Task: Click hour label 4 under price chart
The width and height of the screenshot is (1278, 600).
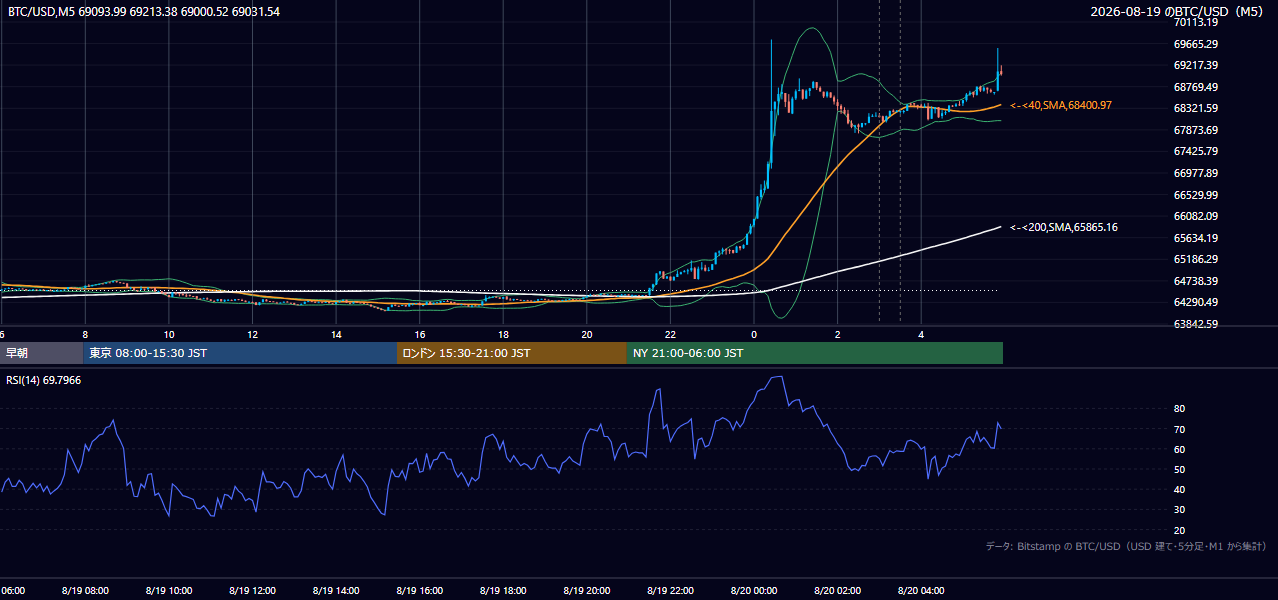Action: tap(921, 334)
